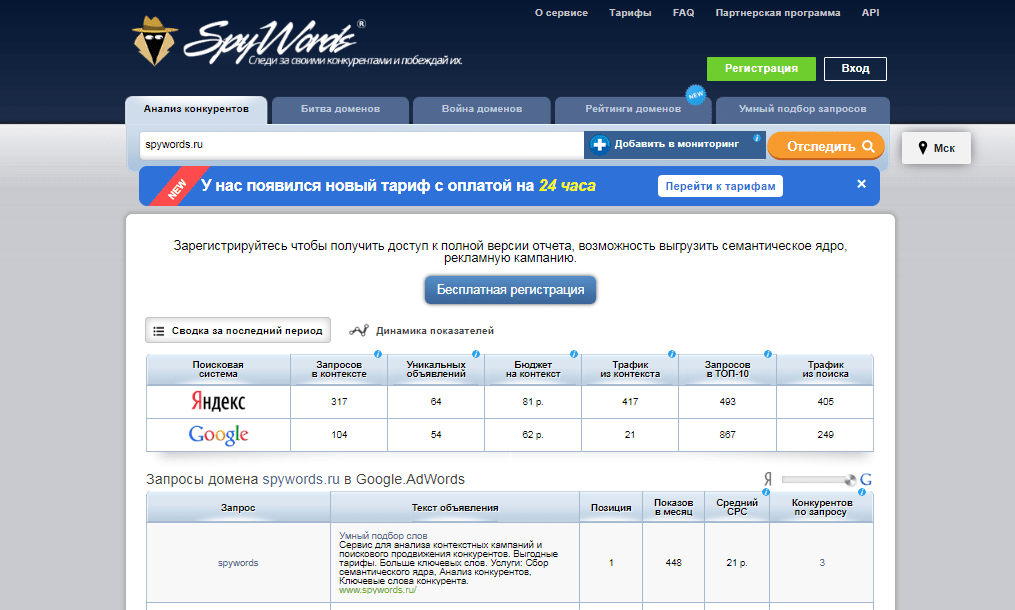Screen dimensions: 1015x610
Task: Click Yandex Запросов в контексте value 317
Action: point(339,401)
